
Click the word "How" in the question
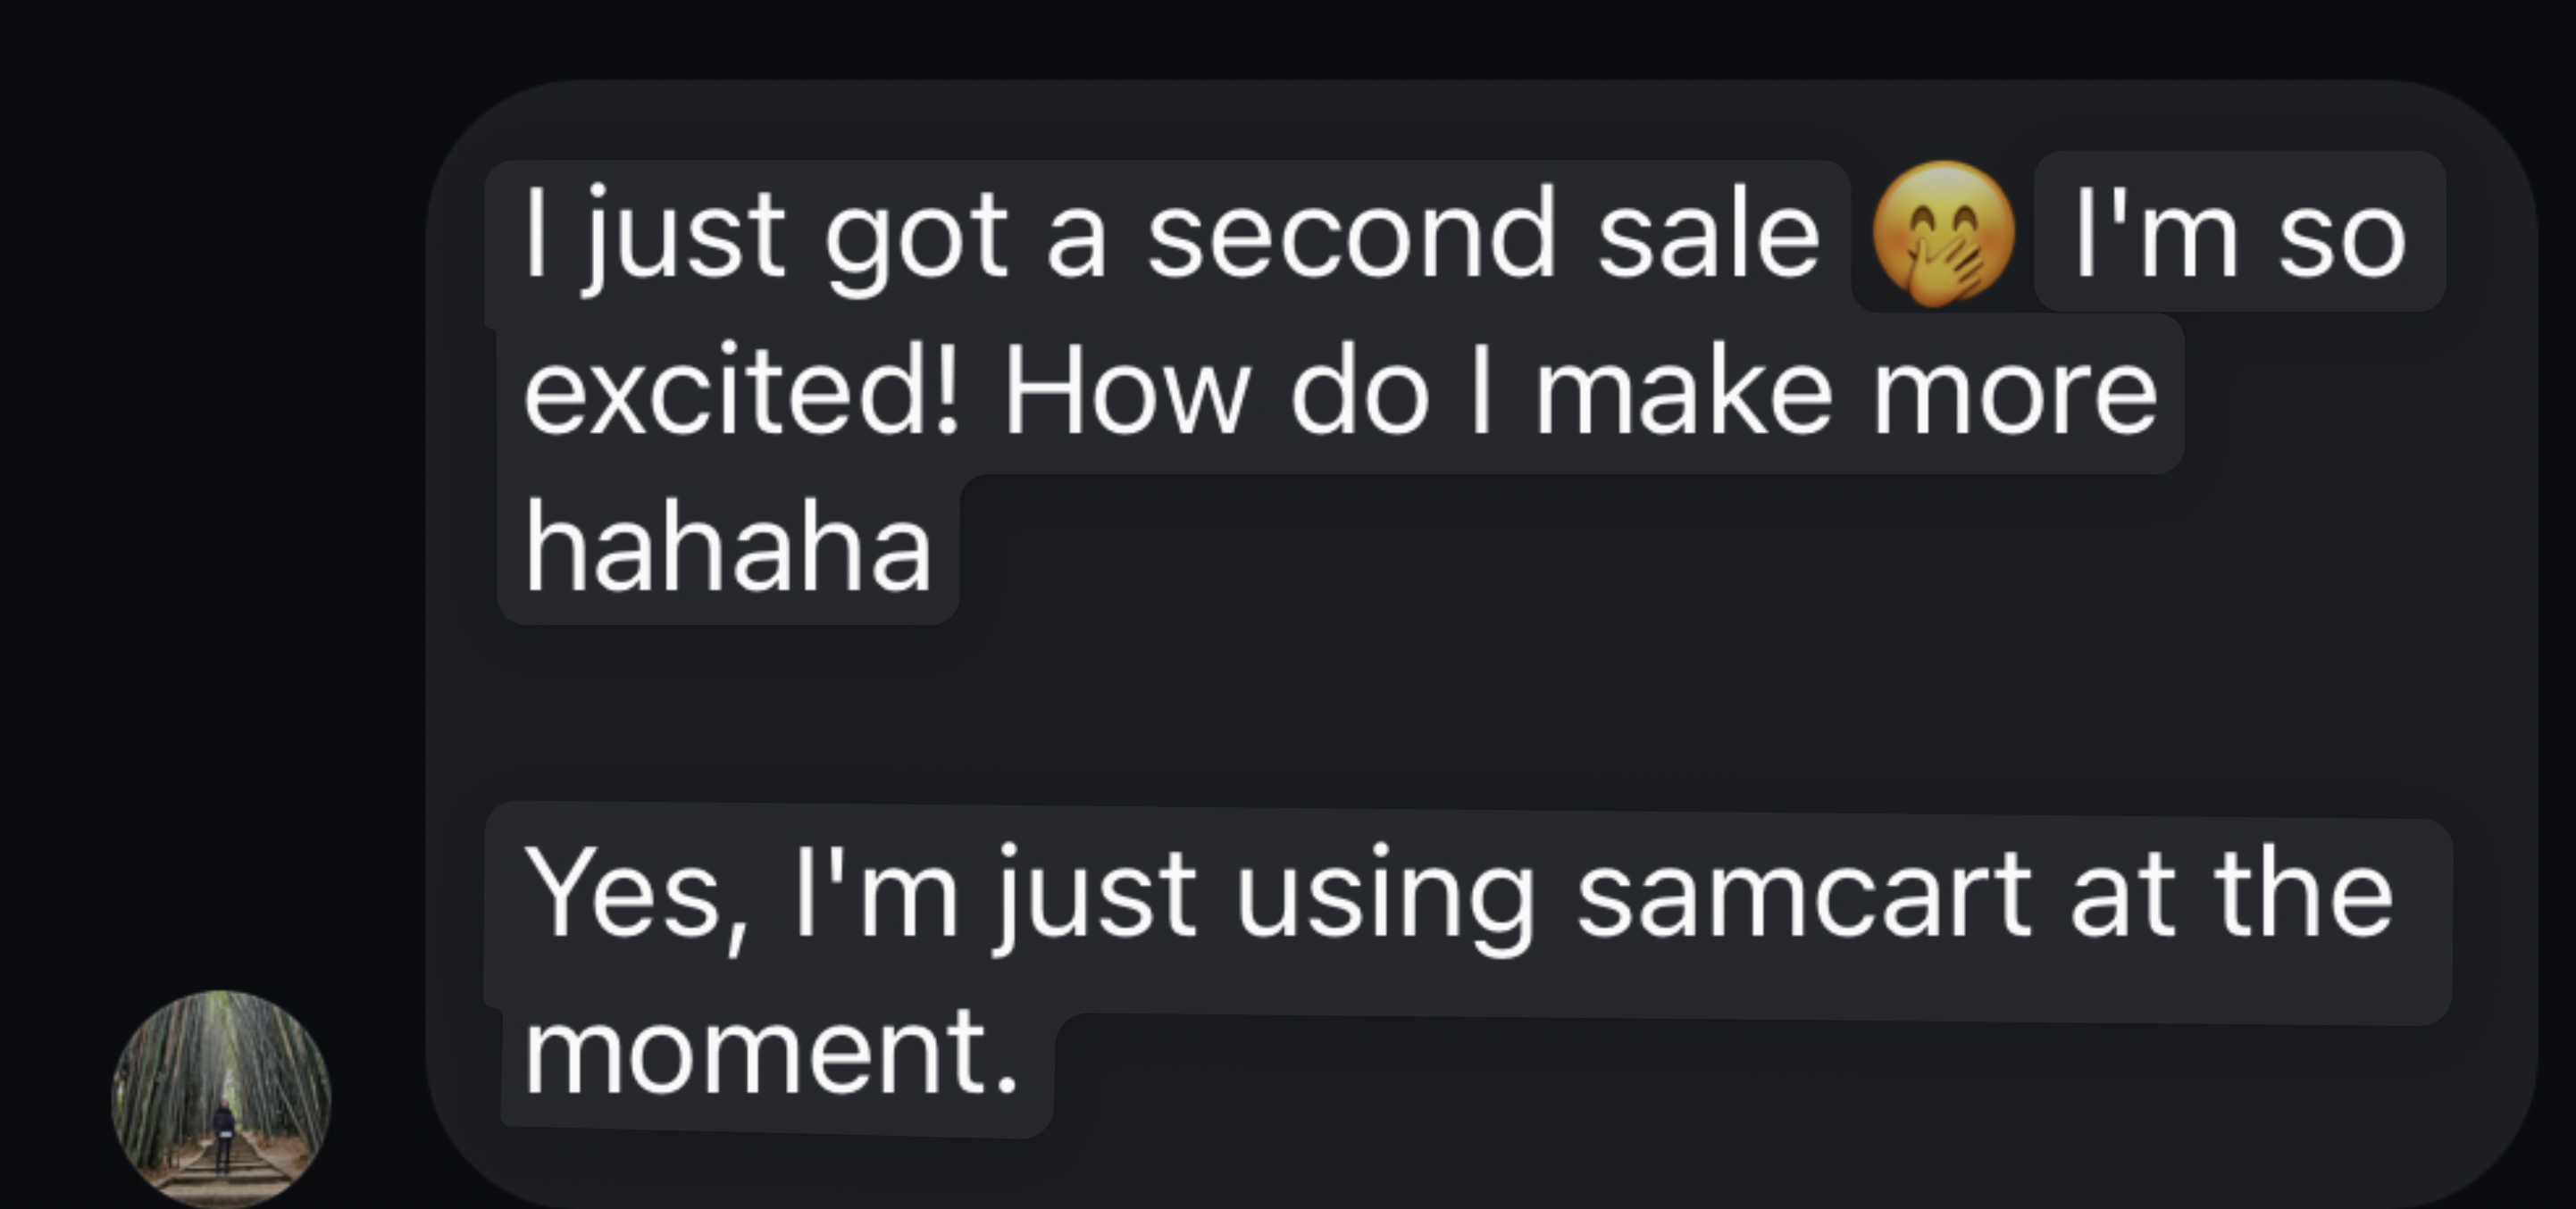click(x=1126, y=393)
